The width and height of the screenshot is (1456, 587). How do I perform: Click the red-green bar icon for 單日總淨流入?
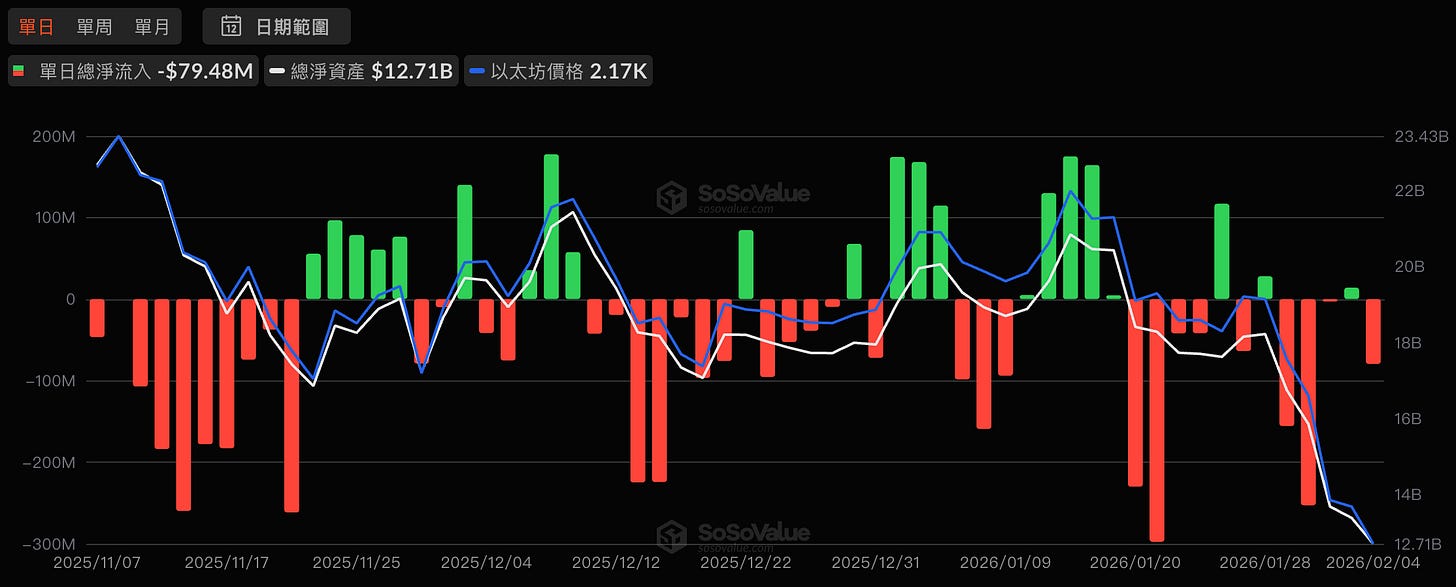click(17, 70)
